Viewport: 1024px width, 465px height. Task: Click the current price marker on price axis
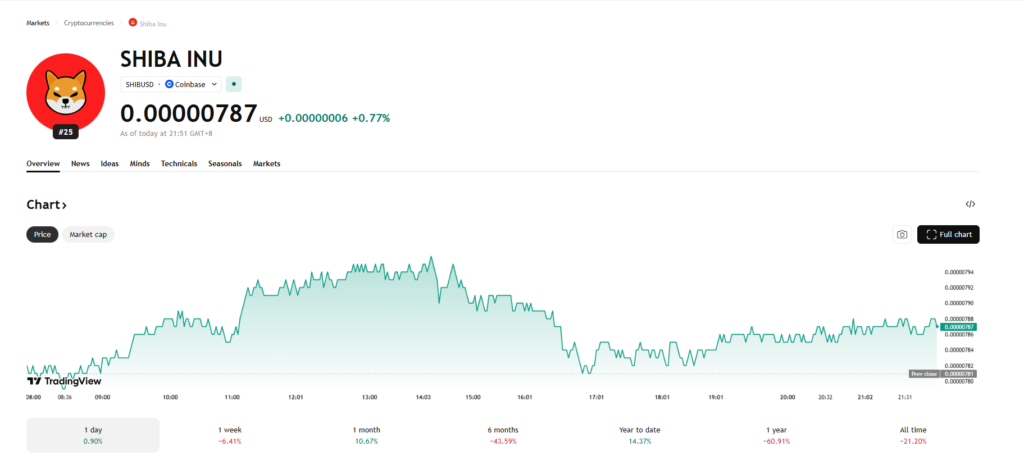click(x=959, y=327)
